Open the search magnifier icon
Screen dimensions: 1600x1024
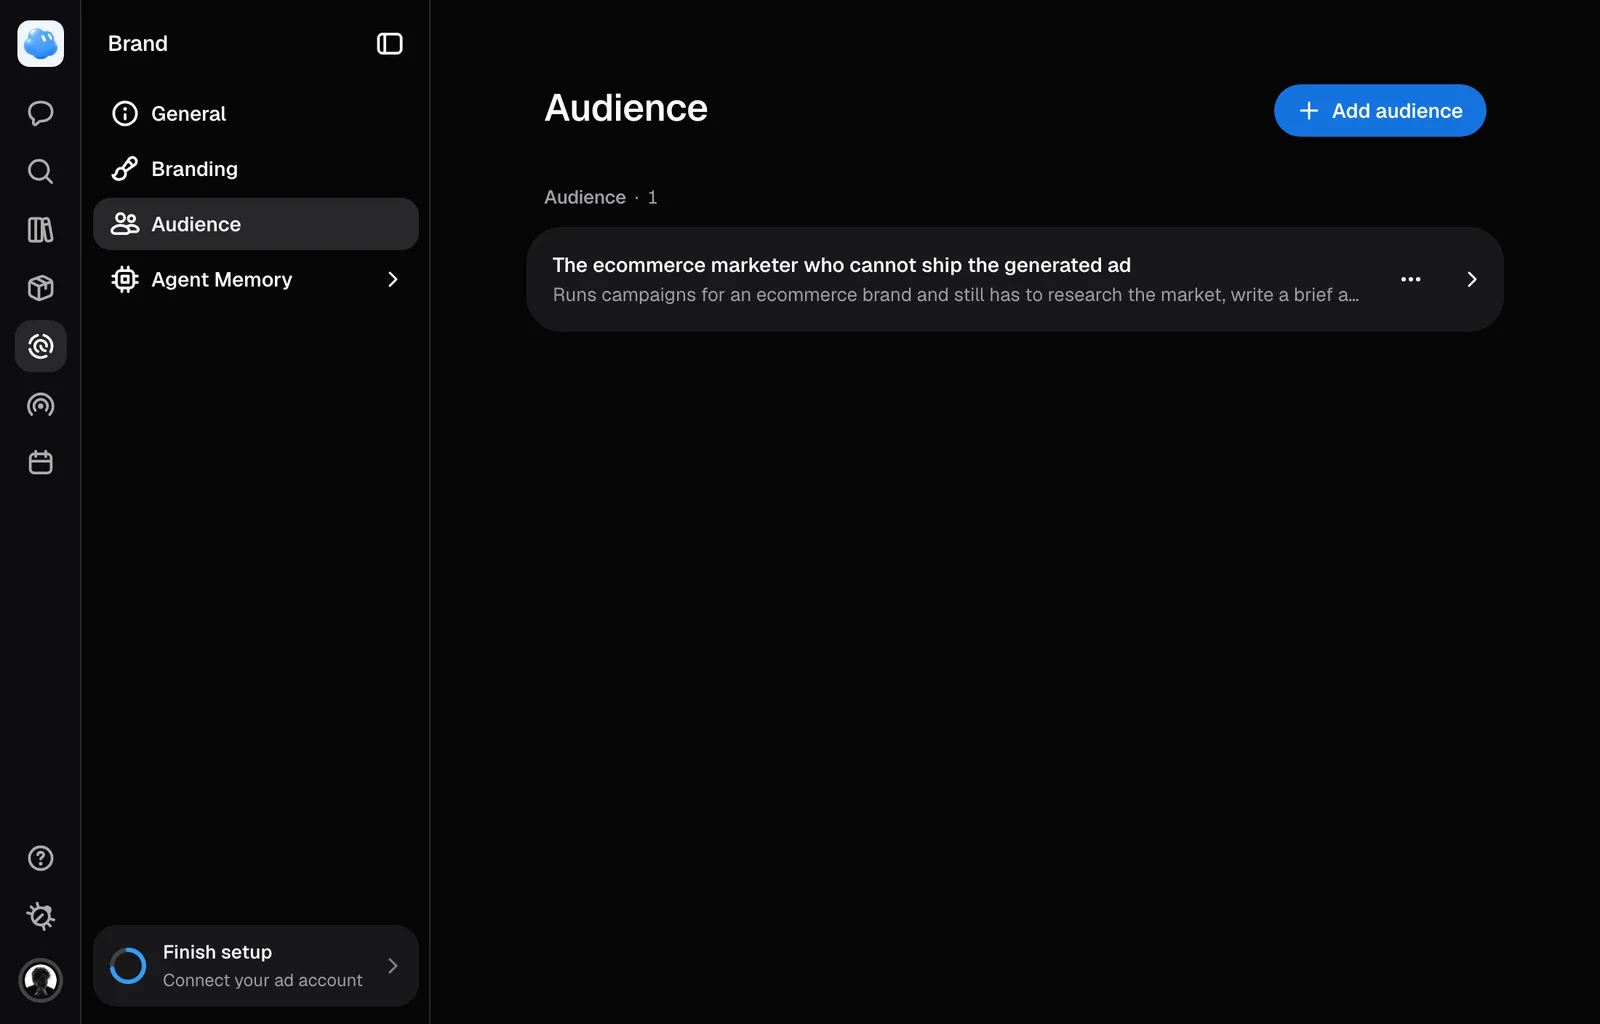pyautogui.click(x=40, y=172)
